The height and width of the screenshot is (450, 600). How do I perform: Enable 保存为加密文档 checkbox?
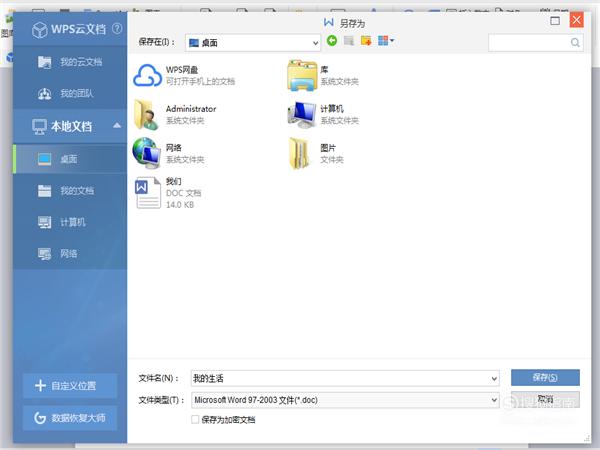[x=195, y=419]
